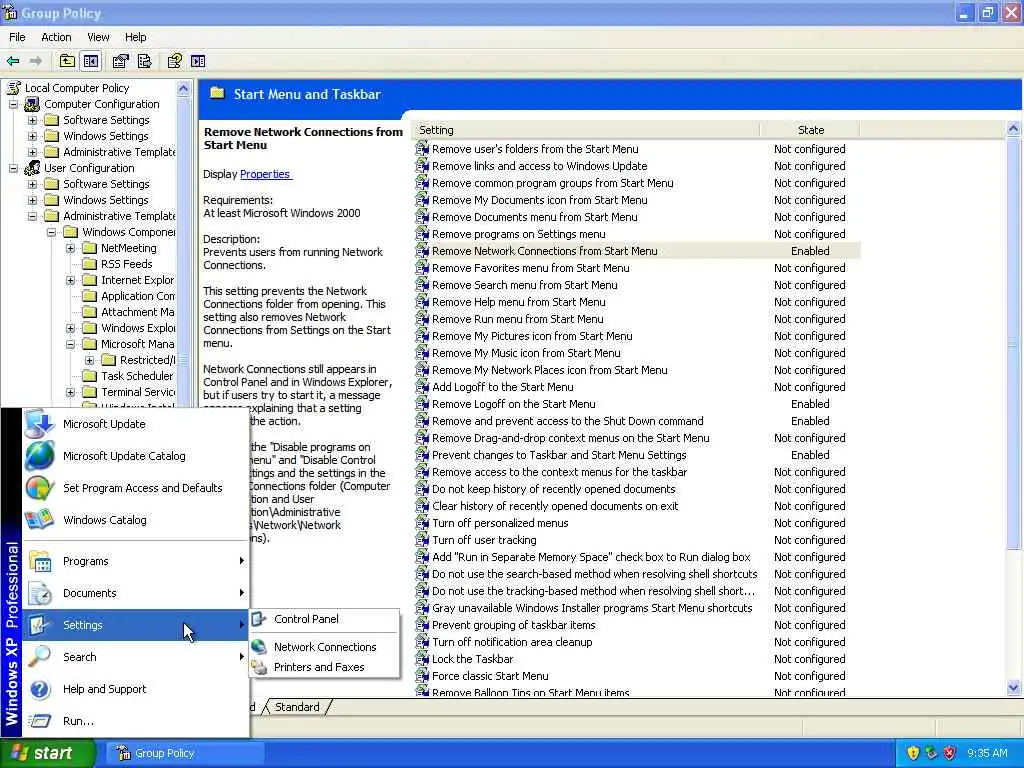Expand the Internet Explorer tree node
The width and height of the screenshot is (1024, 768).
[x=71, y=280]
